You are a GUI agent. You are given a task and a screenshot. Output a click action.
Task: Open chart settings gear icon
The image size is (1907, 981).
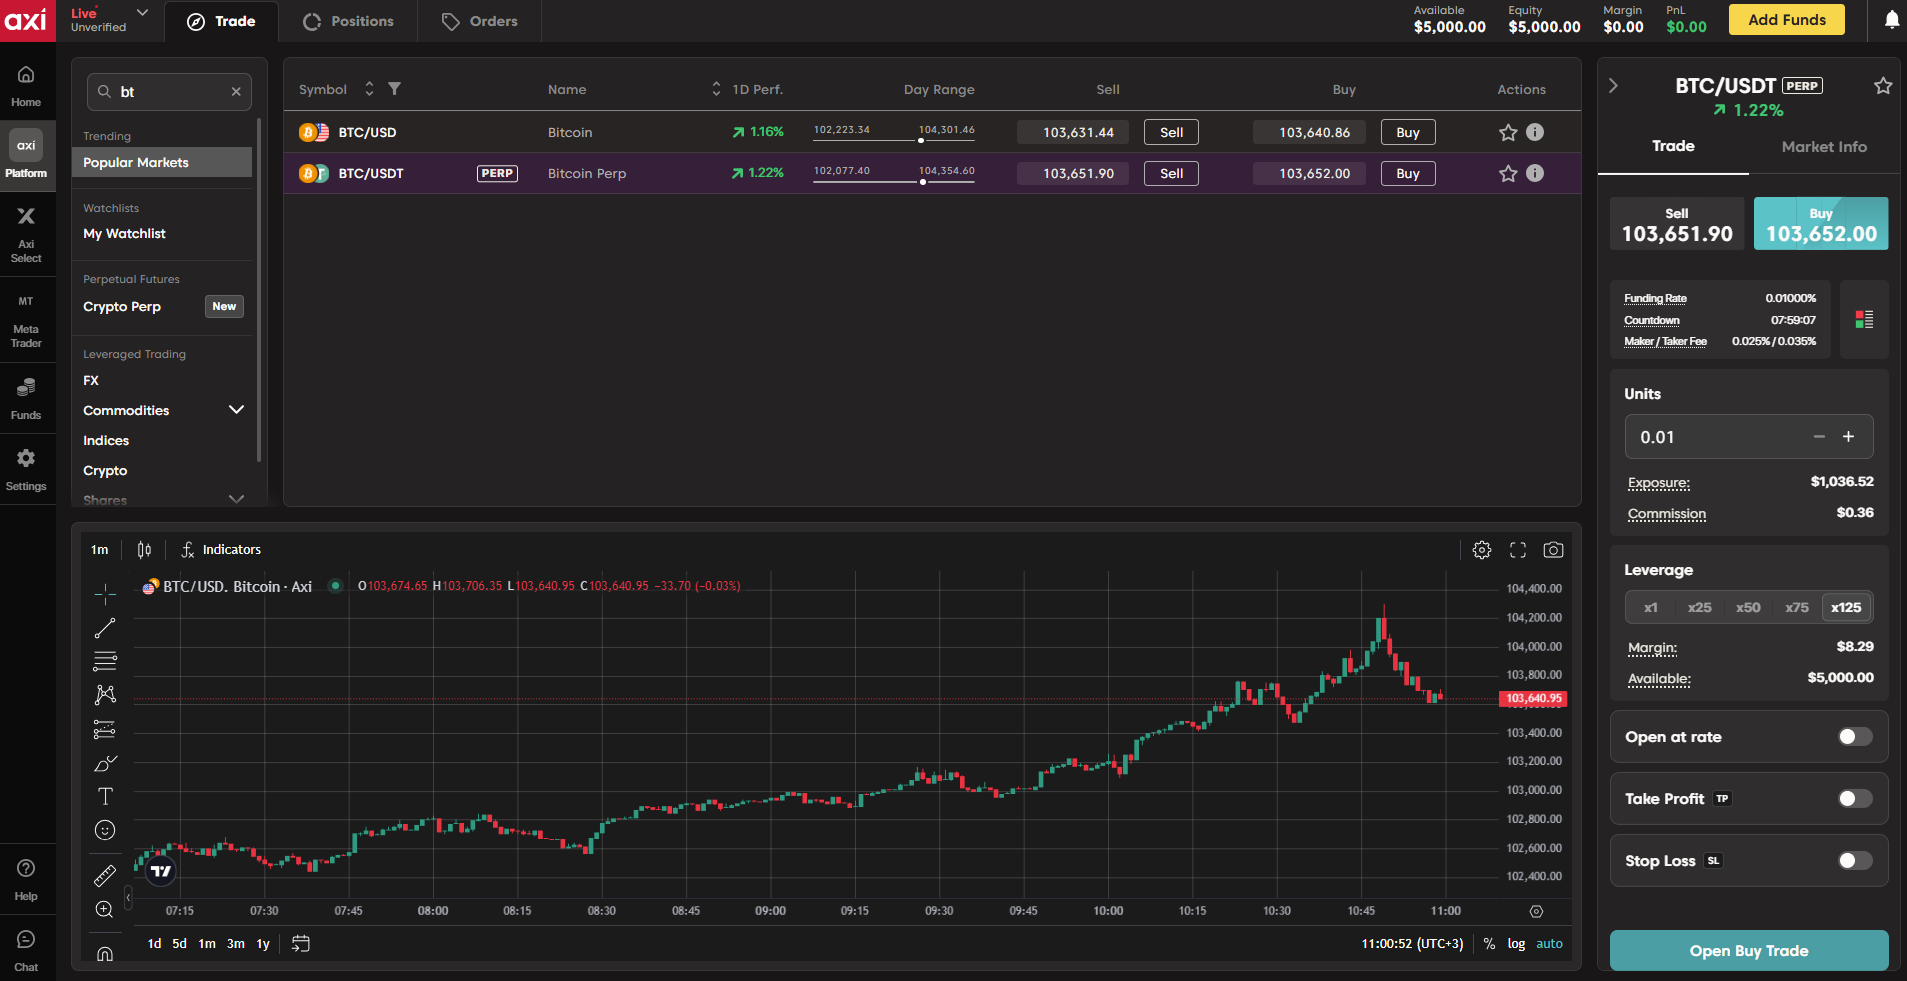point(1482,550)
